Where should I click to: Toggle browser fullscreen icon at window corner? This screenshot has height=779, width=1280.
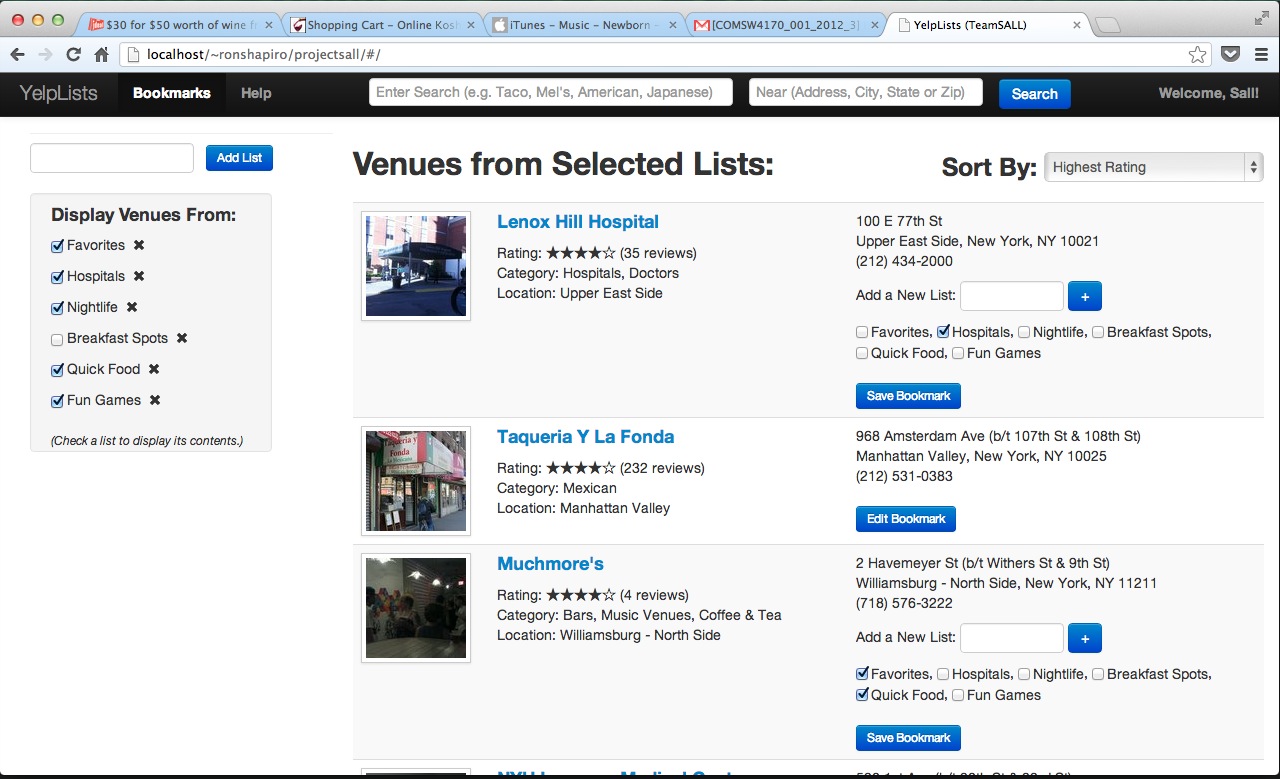tap(1261, 17)
